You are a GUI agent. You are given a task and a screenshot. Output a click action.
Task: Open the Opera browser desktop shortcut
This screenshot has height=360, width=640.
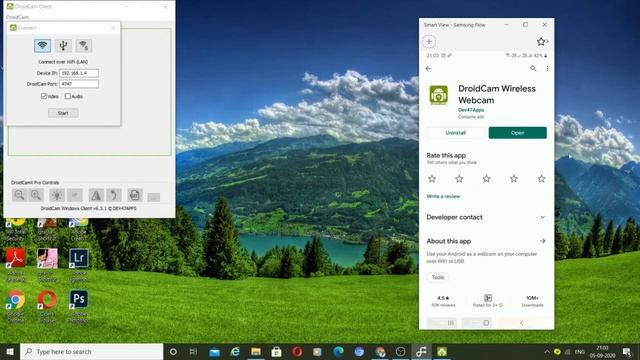point(47,306)
